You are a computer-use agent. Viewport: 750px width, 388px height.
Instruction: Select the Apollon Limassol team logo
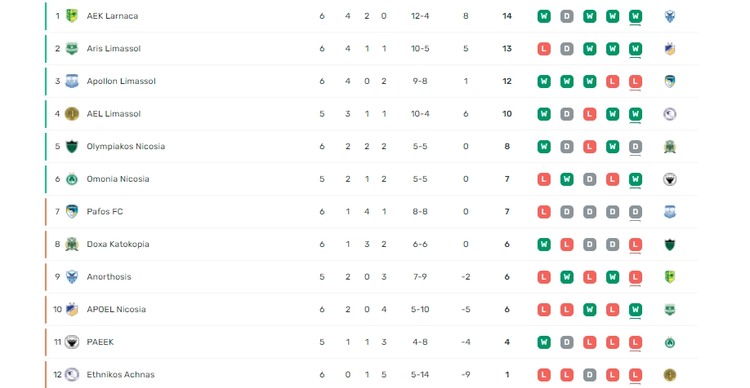point(72,81)
